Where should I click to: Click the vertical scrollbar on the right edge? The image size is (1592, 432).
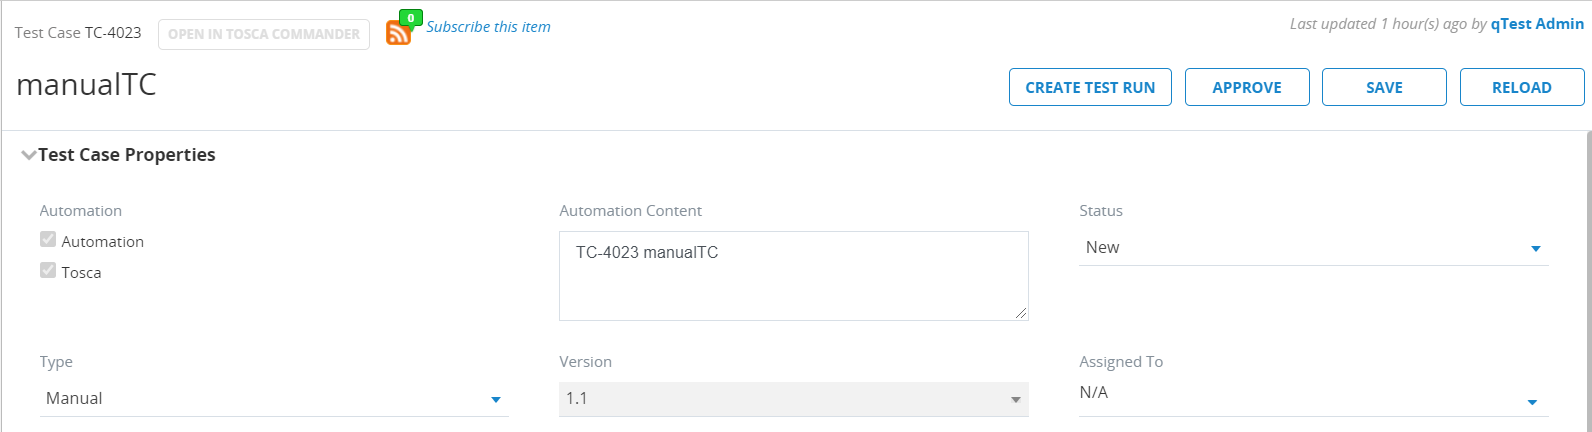pos(1588,280)
